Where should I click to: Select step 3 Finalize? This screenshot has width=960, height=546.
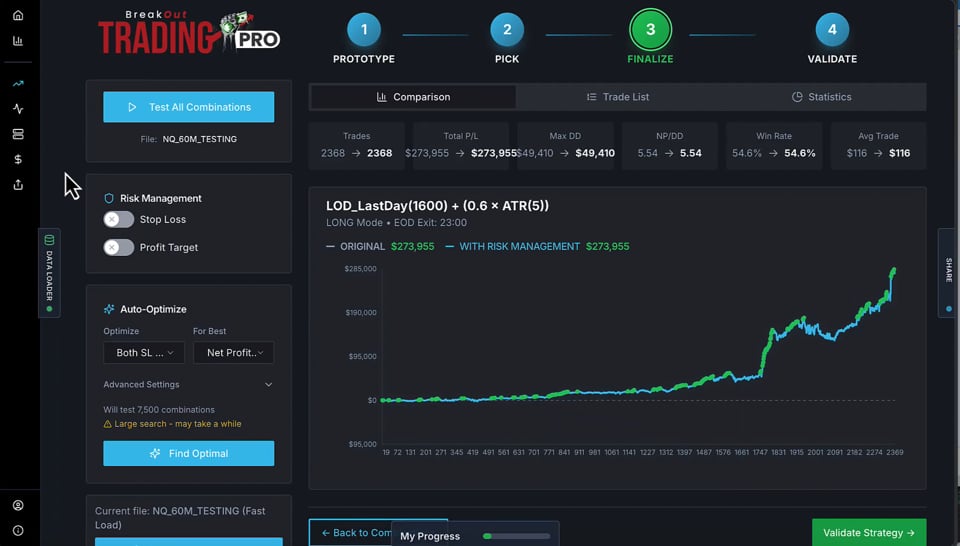(x=650, y=29)
